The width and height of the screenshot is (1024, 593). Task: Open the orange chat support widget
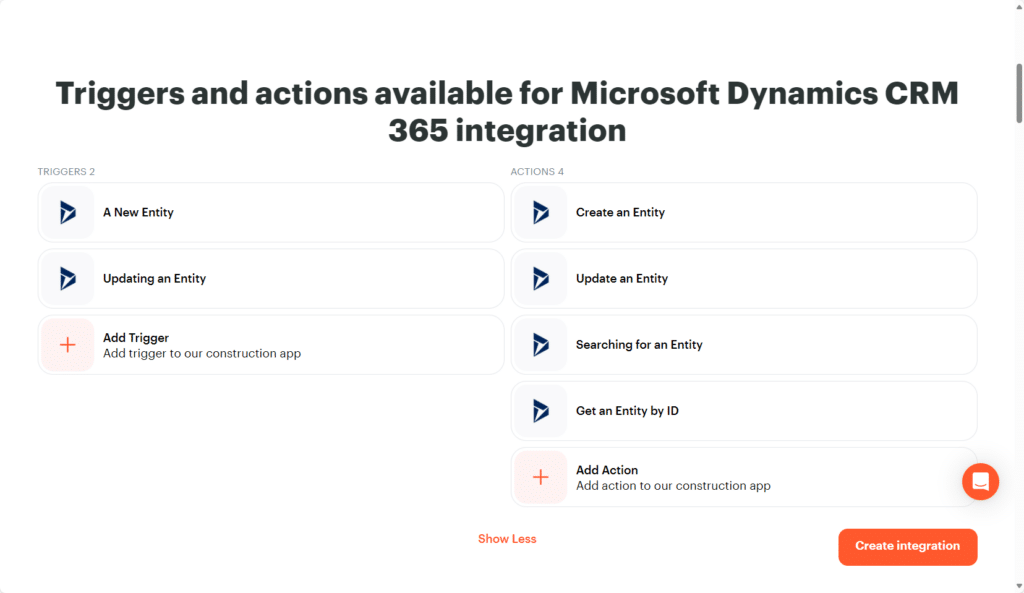[980, 482]
